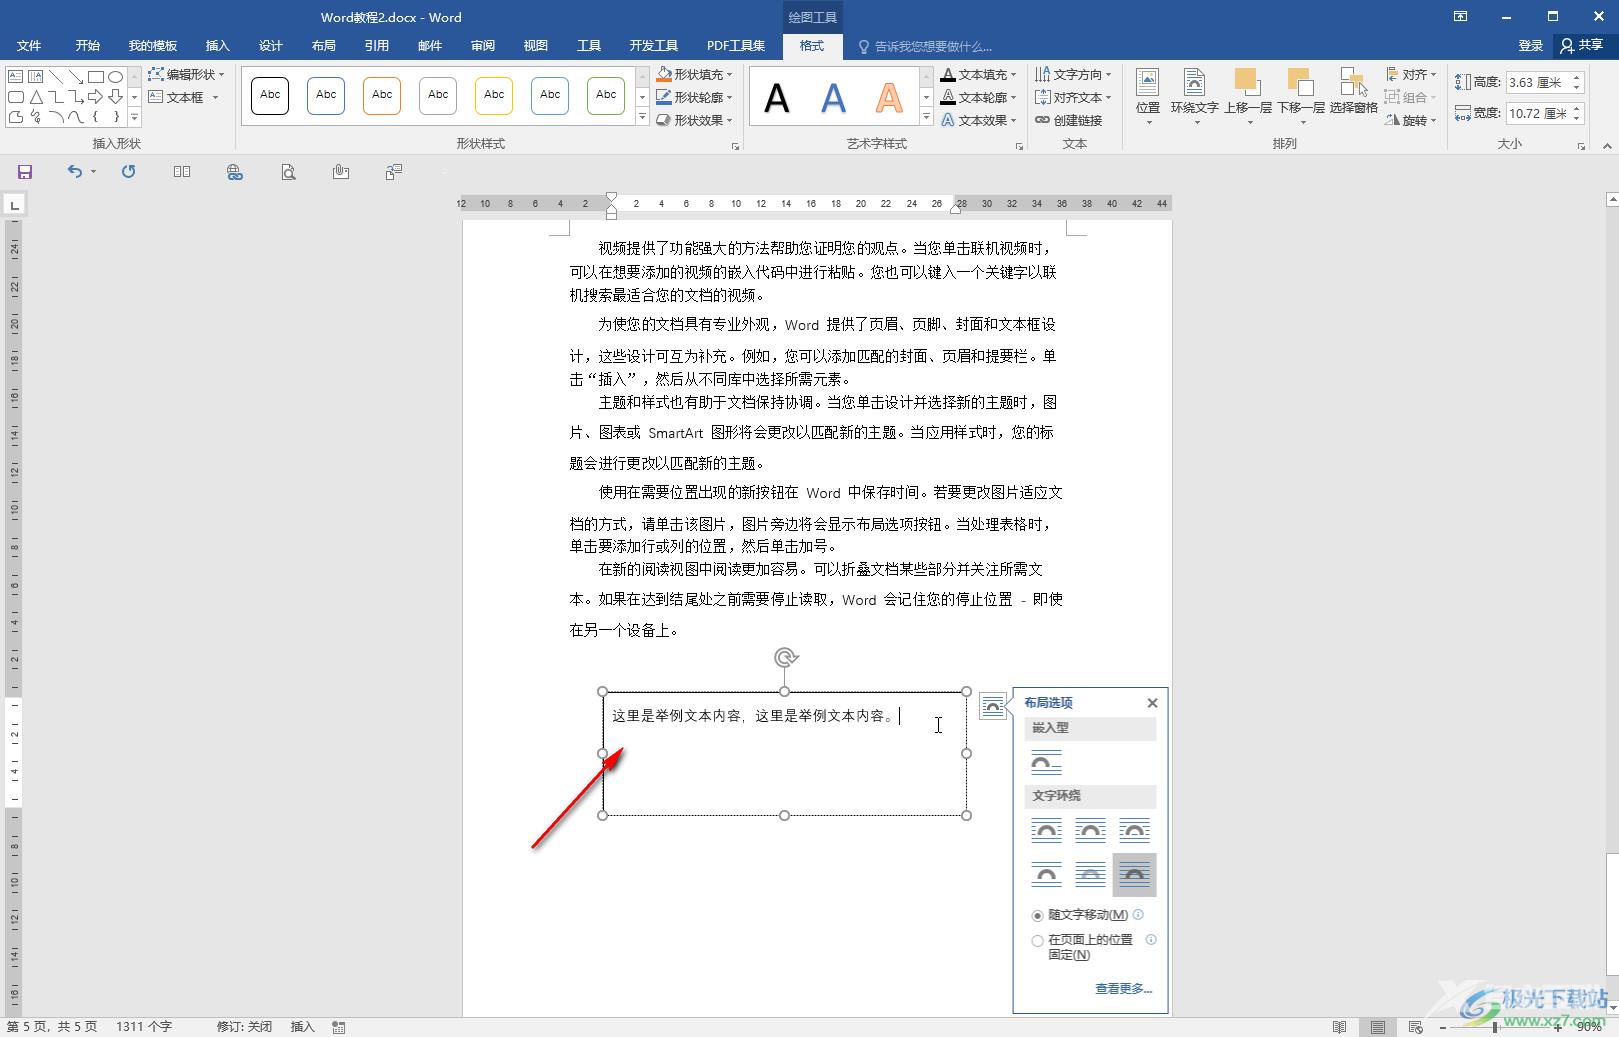The height and width of the screenshot is (1037, 1619).
Task: Open the 旋转 rotate dropdown
Action: pyautogui.click(x=1412, y=120)
